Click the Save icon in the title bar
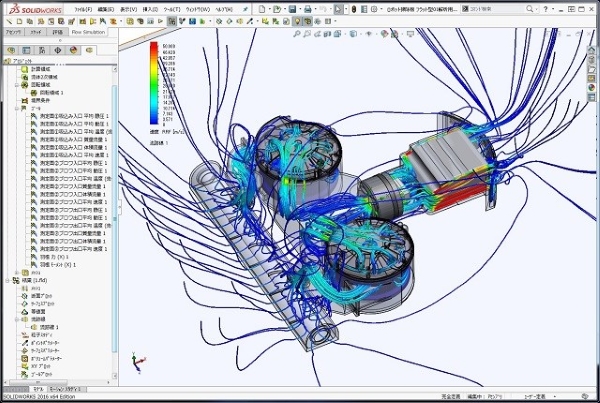 (x=290, y=8)
